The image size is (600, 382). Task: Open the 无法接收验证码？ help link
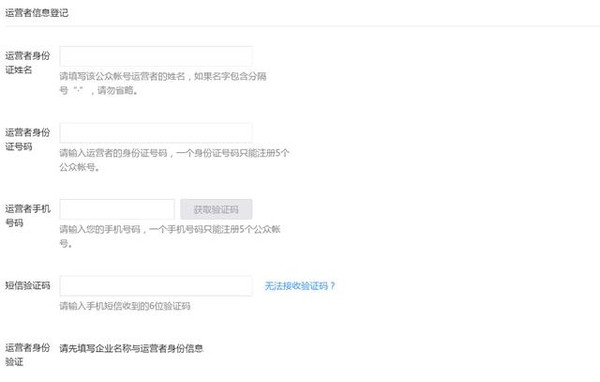click(x=300, y=286)
